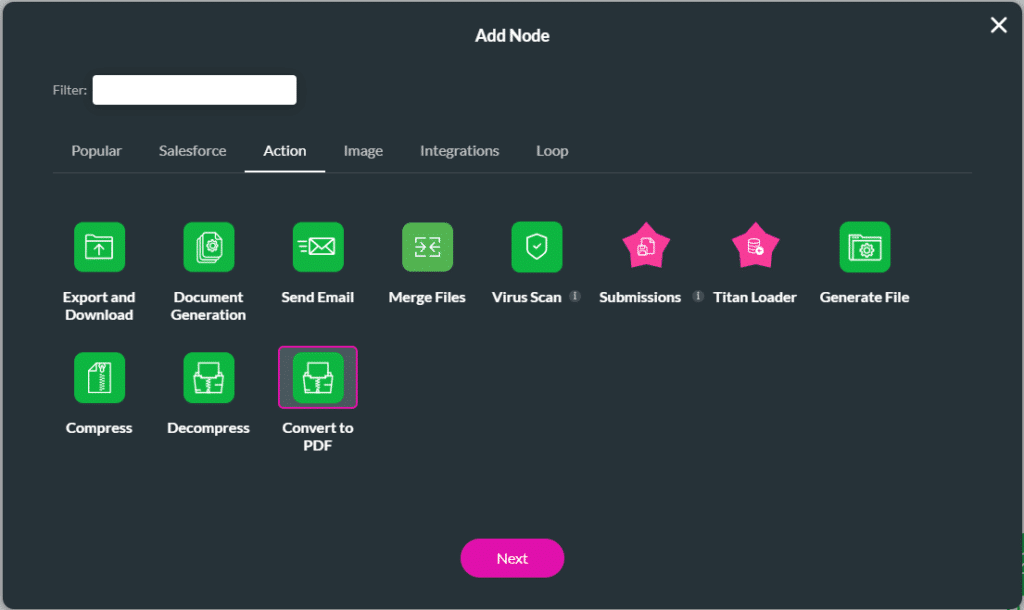Choose the Compress node icon
Screen dimensions: 1024x610
click(x=99, y=377)
